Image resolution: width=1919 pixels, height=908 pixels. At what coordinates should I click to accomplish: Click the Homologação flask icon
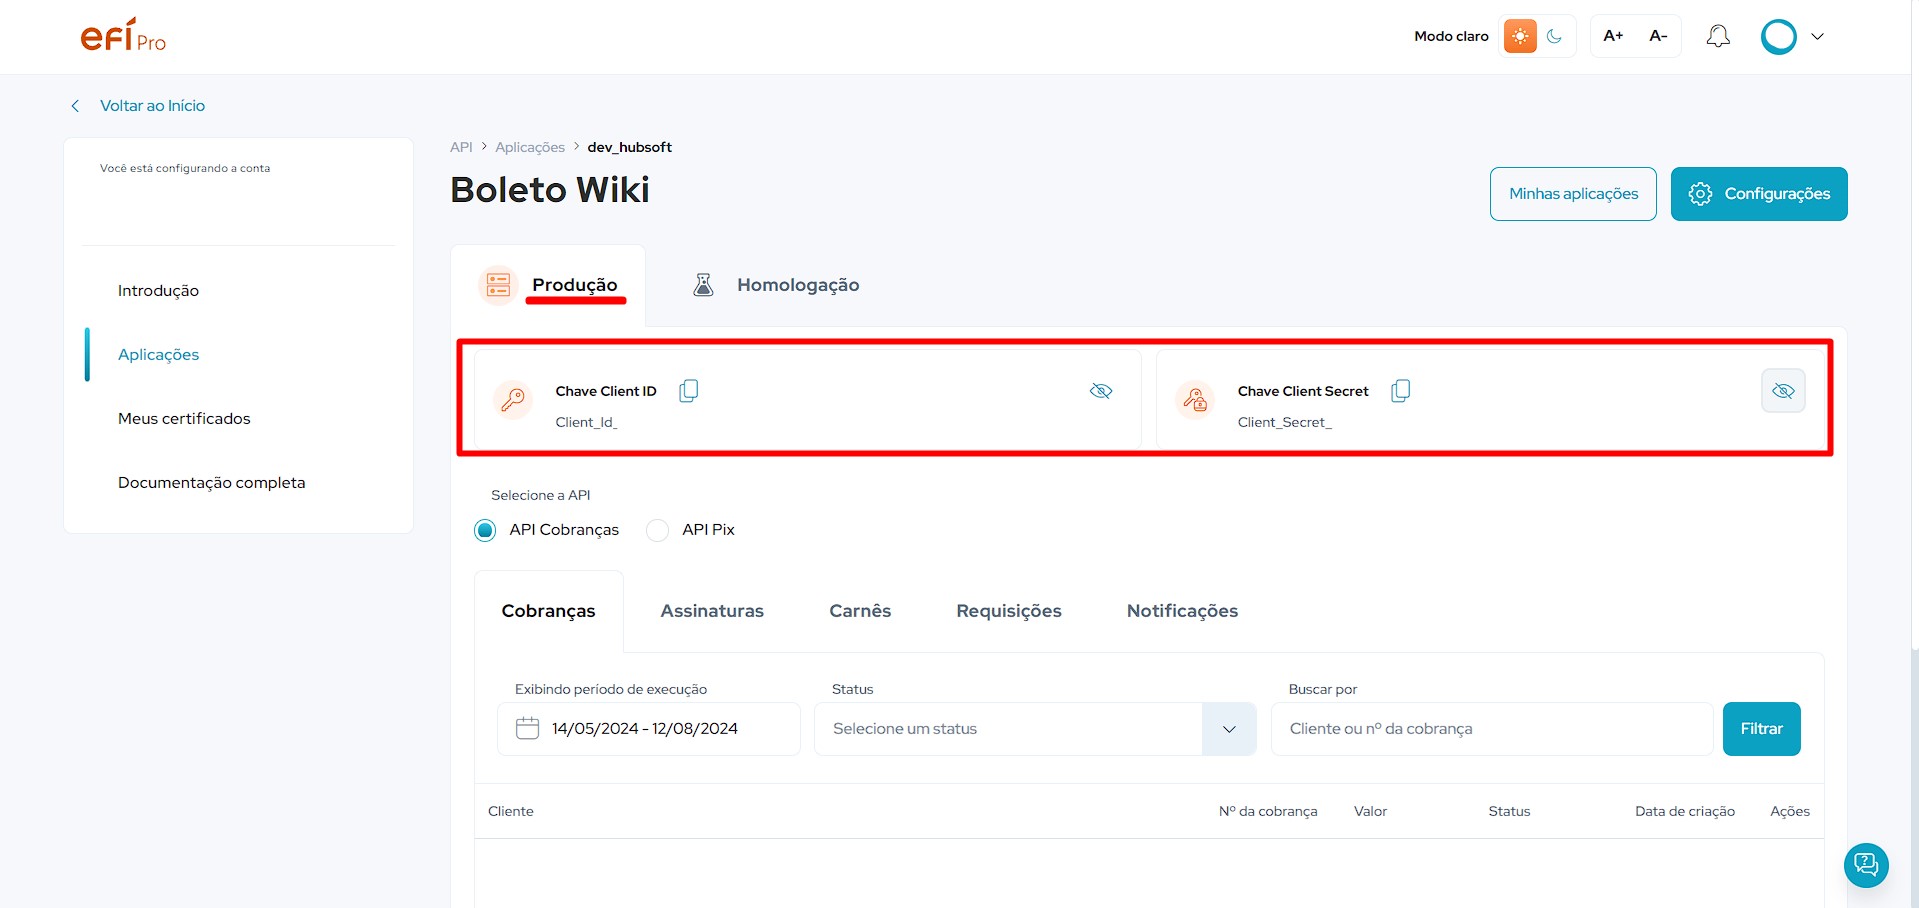[x=703, y=285]
